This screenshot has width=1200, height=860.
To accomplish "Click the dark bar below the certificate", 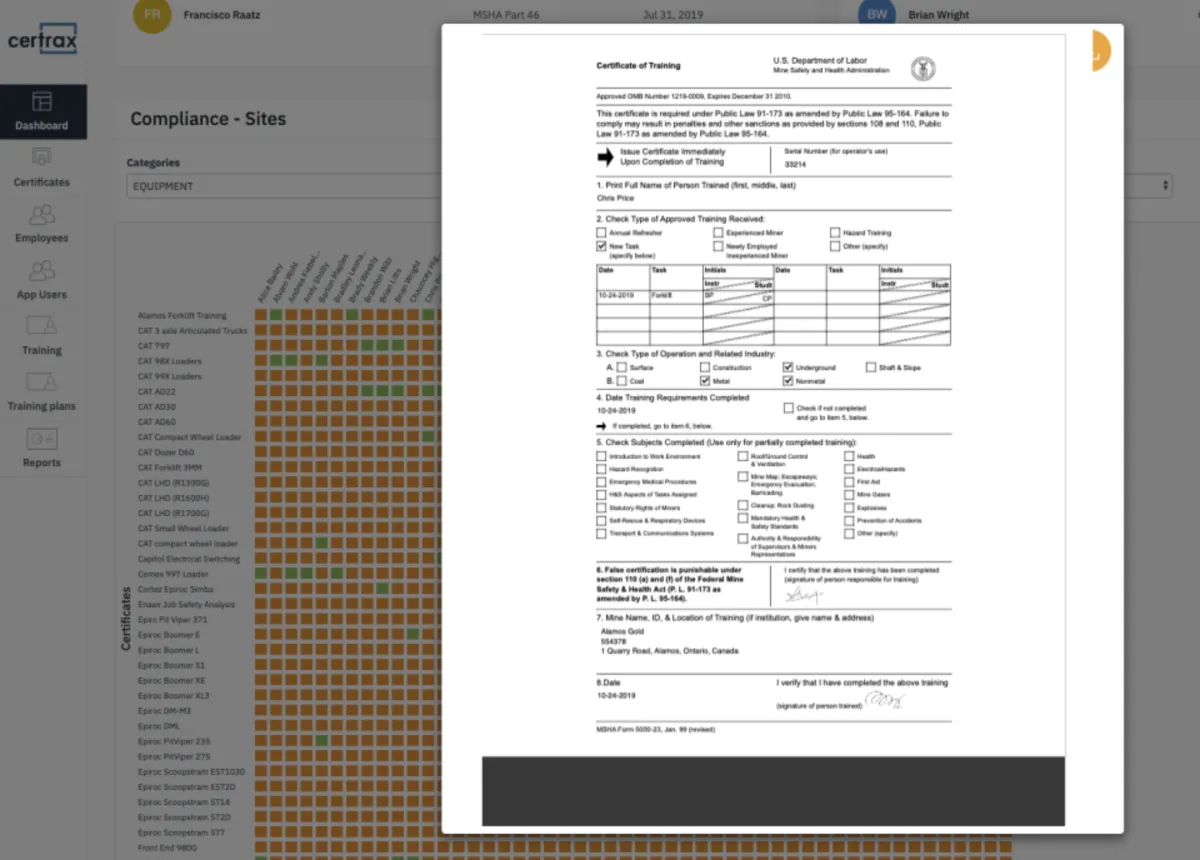I will click(x=773, y=791).
